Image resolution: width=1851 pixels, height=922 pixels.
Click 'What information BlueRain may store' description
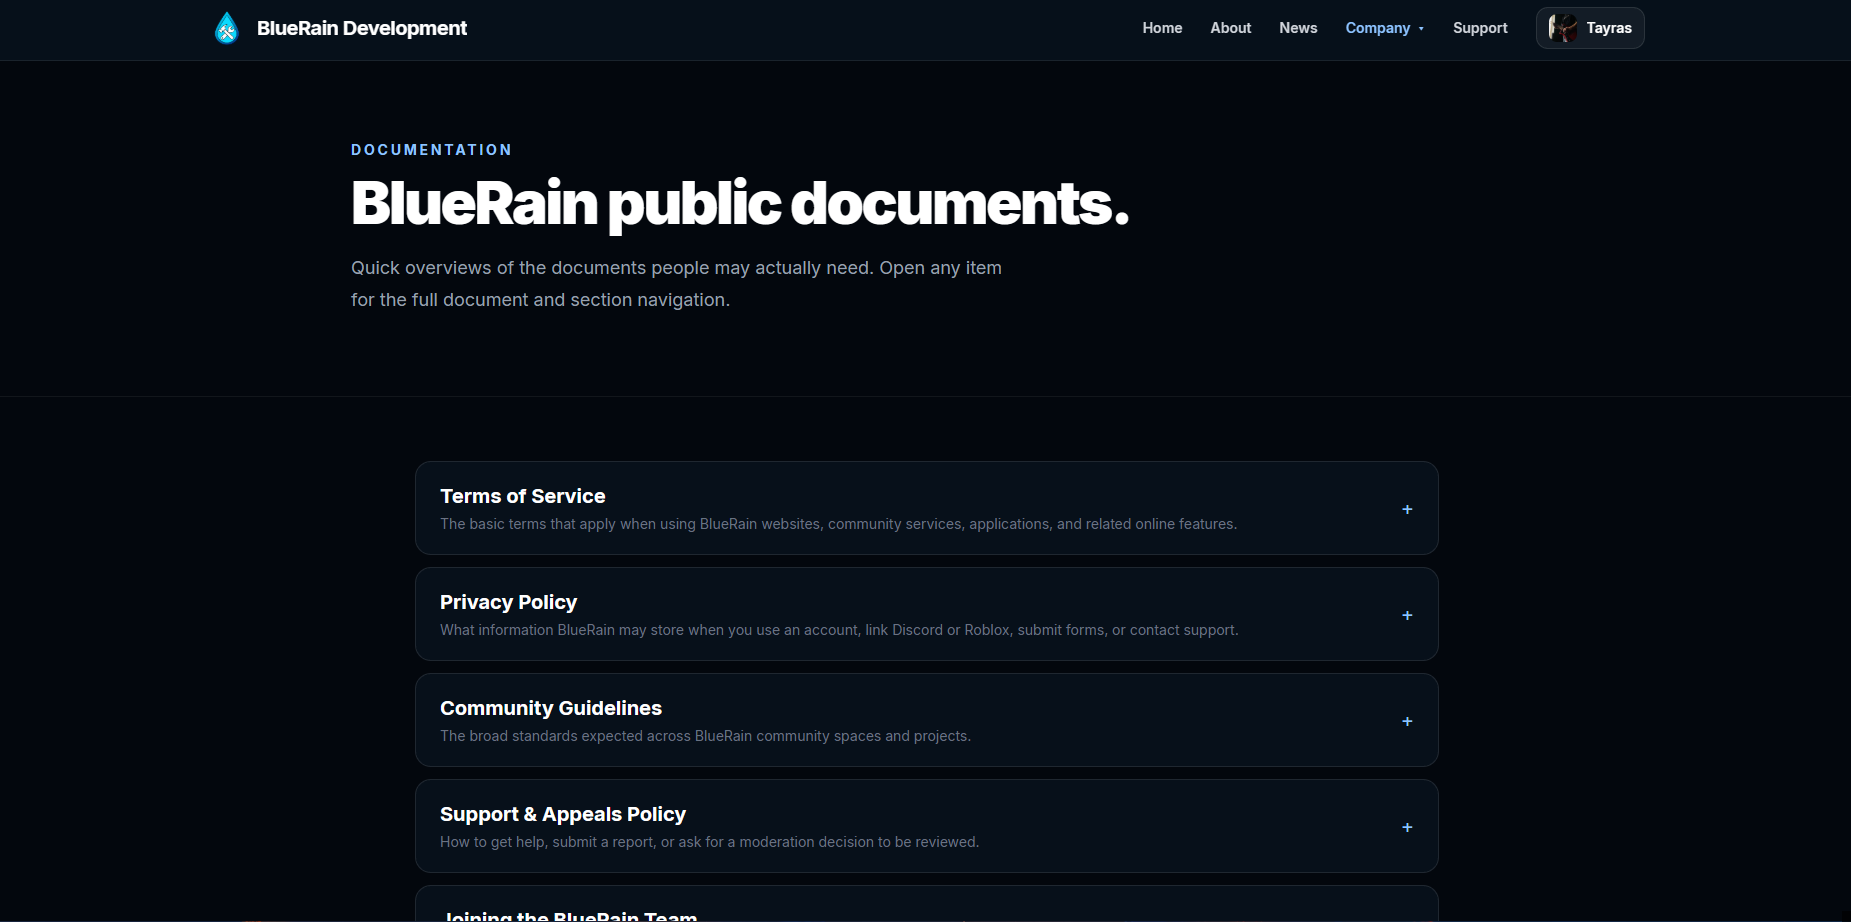(839, 630)
